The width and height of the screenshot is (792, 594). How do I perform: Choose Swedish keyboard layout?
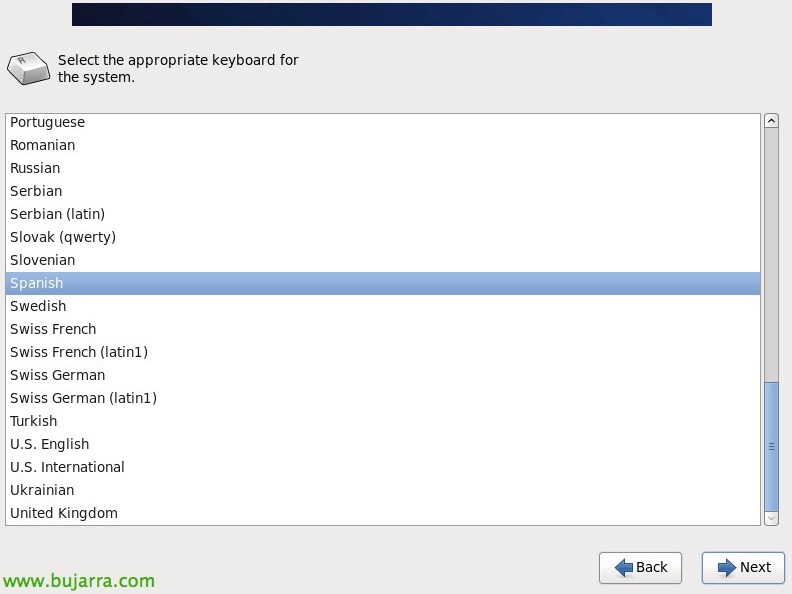[x=383, y=306]
